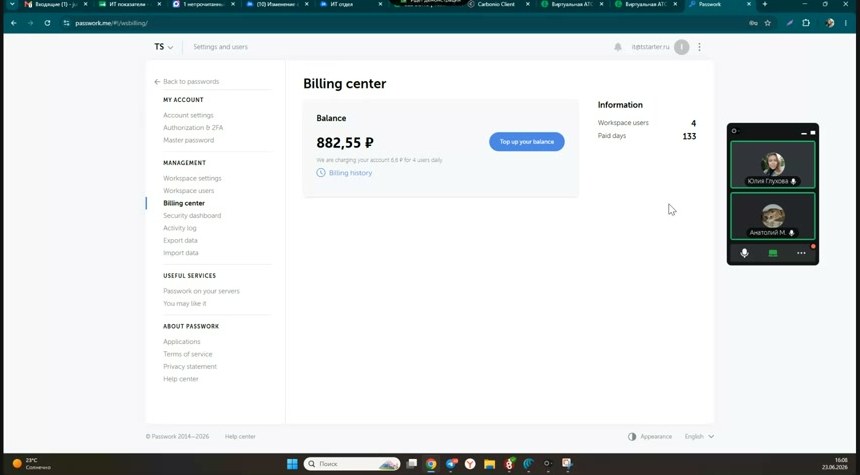Open File Explorer from the taskbar
The width and height of the screenshot is (860, 475).
tap(489, 464)
